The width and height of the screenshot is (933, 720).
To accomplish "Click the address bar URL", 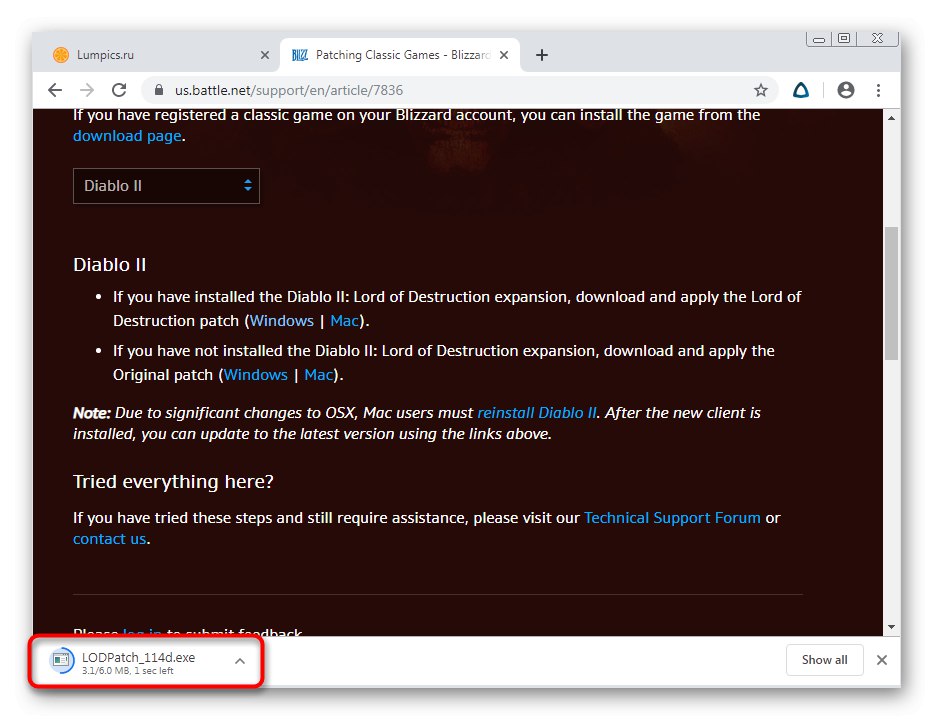I will pos(289,90).
